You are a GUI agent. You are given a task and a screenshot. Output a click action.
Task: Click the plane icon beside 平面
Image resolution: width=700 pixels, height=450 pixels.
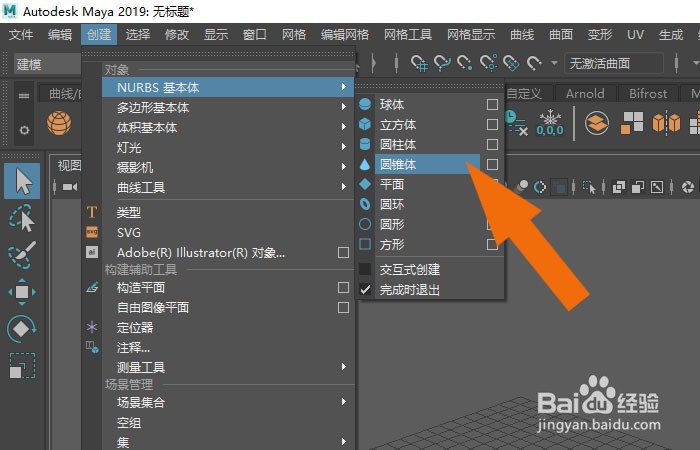(x=365, y=184)
